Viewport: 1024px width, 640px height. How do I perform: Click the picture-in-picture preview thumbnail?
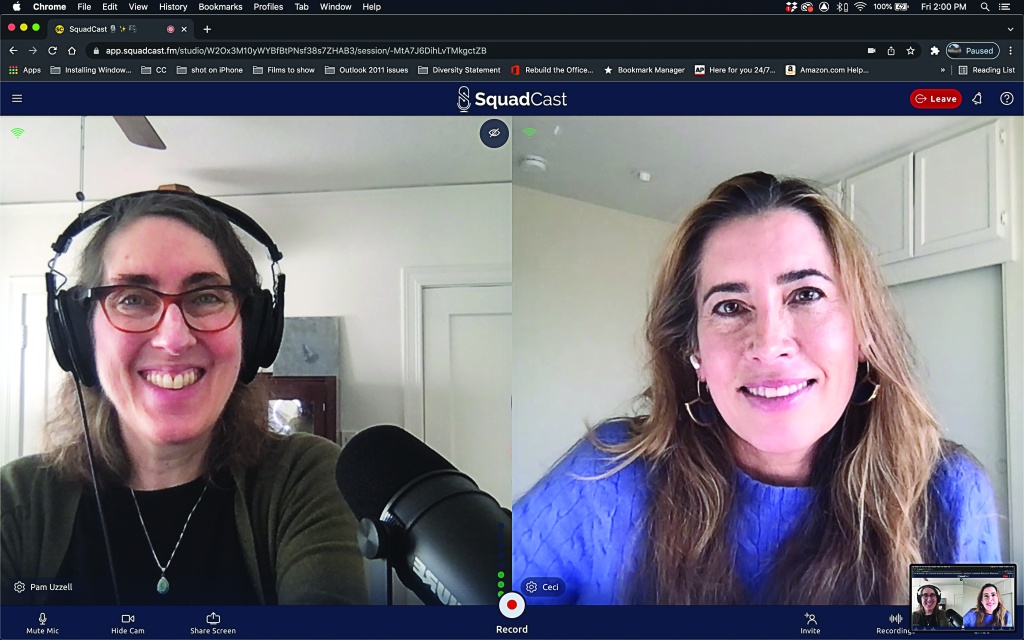(x=963, y=598)
